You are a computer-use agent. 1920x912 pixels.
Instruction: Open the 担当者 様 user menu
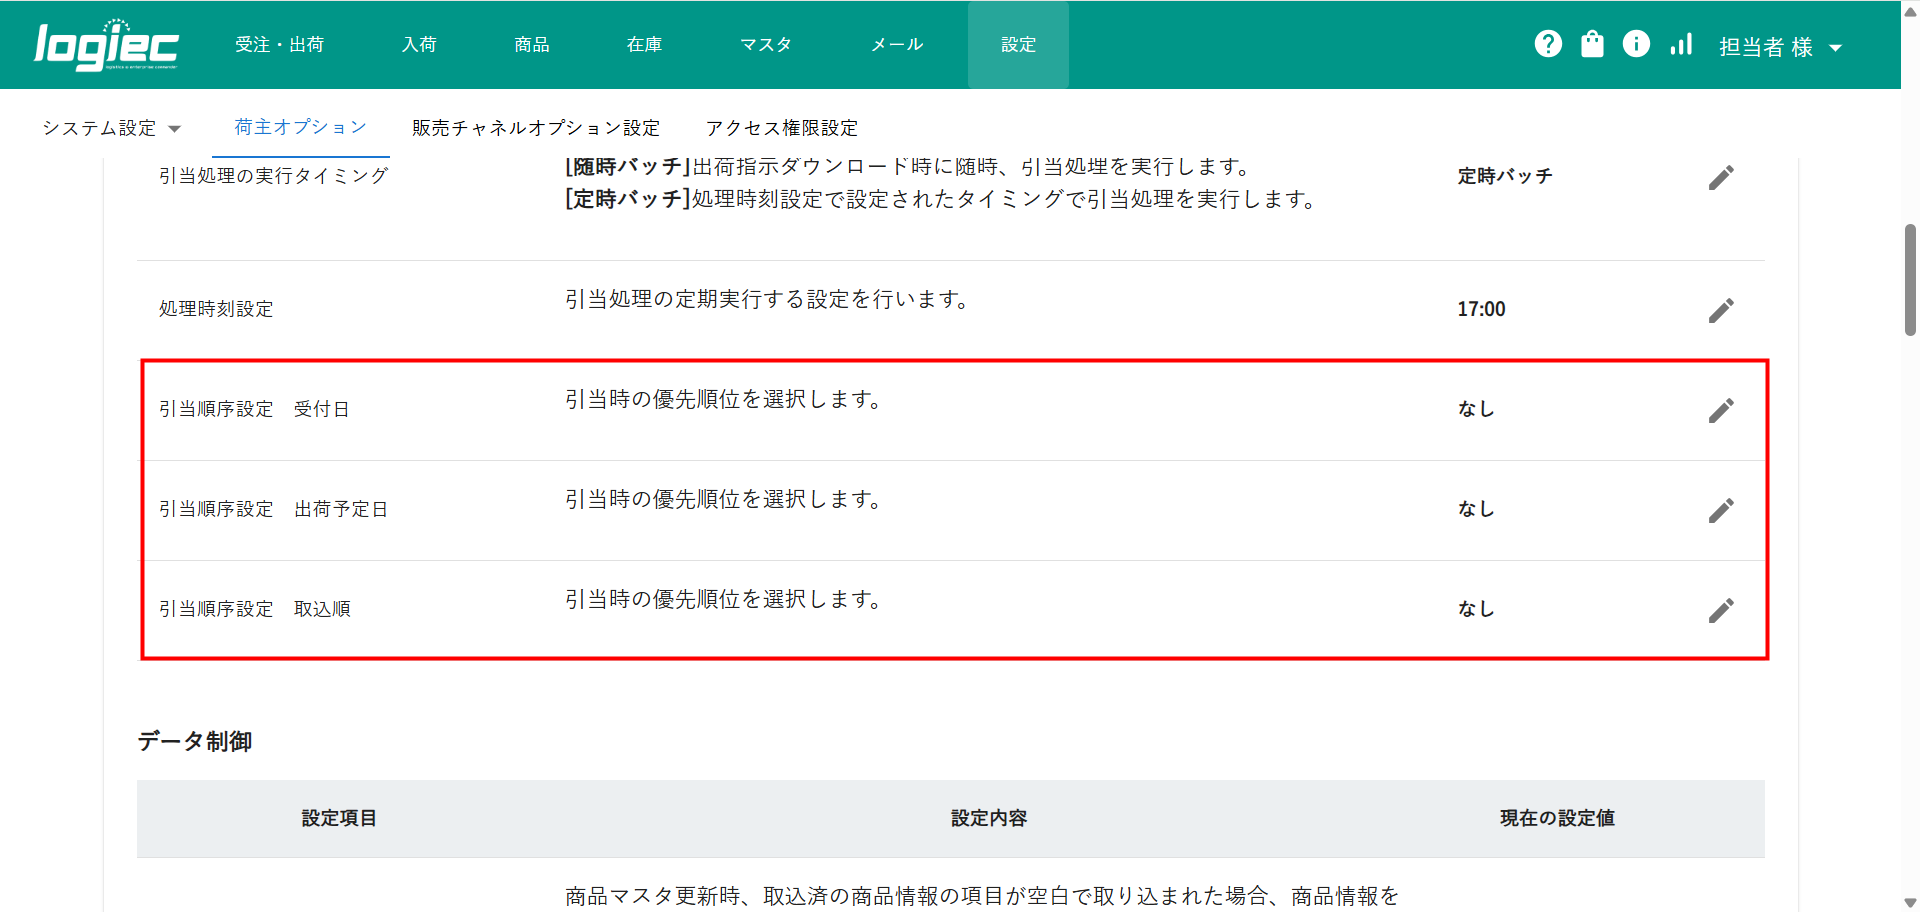[x=1780, y=47]
